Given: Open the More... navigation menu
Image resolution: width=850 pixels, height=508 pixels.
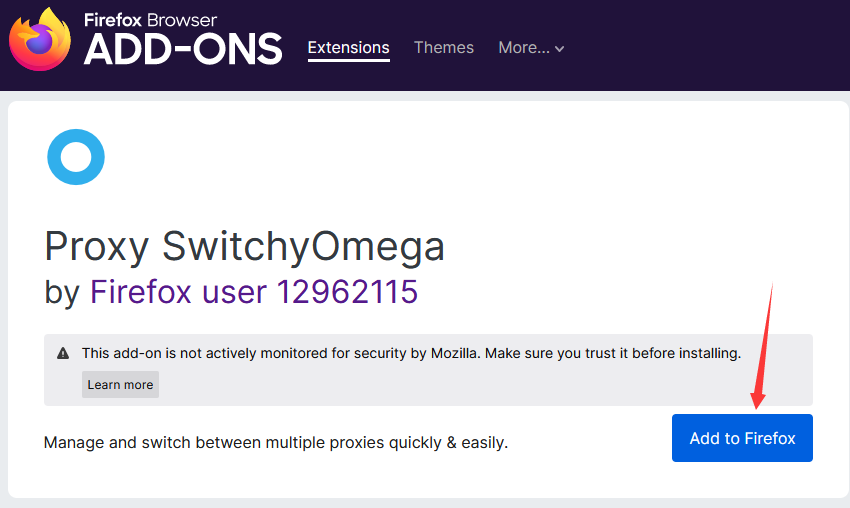Looking at the screenshot, I should coord(531,48).
